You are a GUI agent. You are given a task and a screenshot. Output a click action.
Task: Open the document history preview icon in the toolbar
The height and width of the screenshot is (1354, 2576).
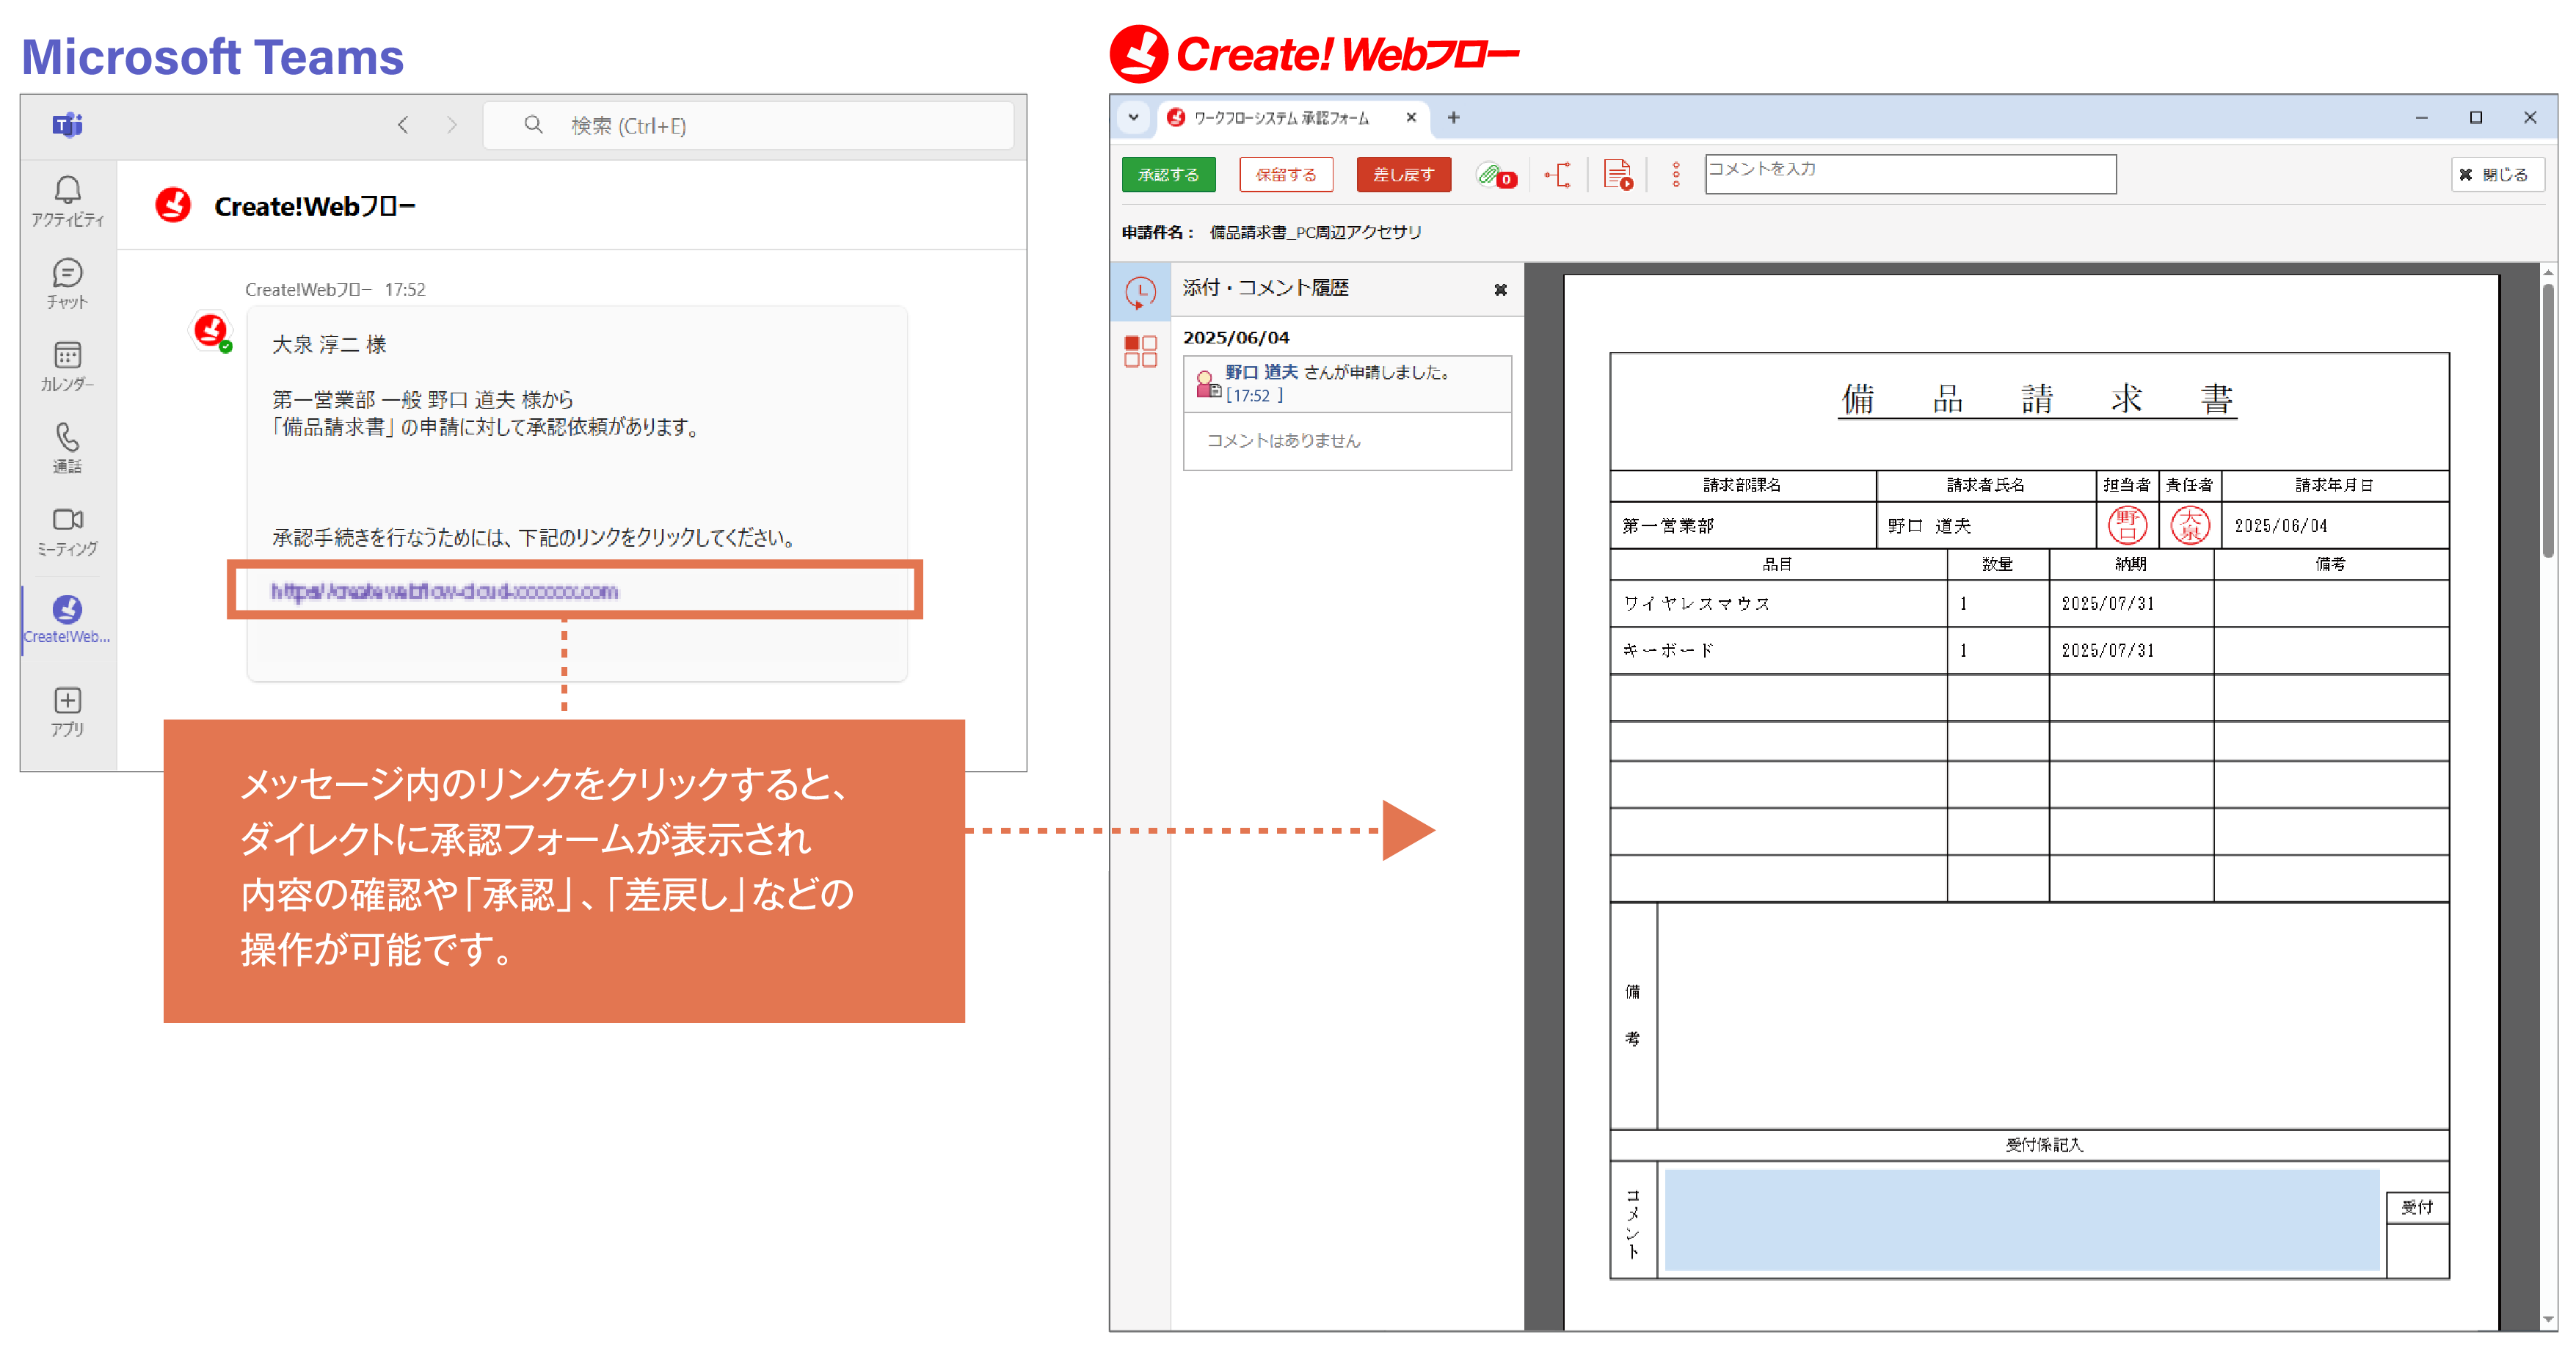(x=1617, y=174)
